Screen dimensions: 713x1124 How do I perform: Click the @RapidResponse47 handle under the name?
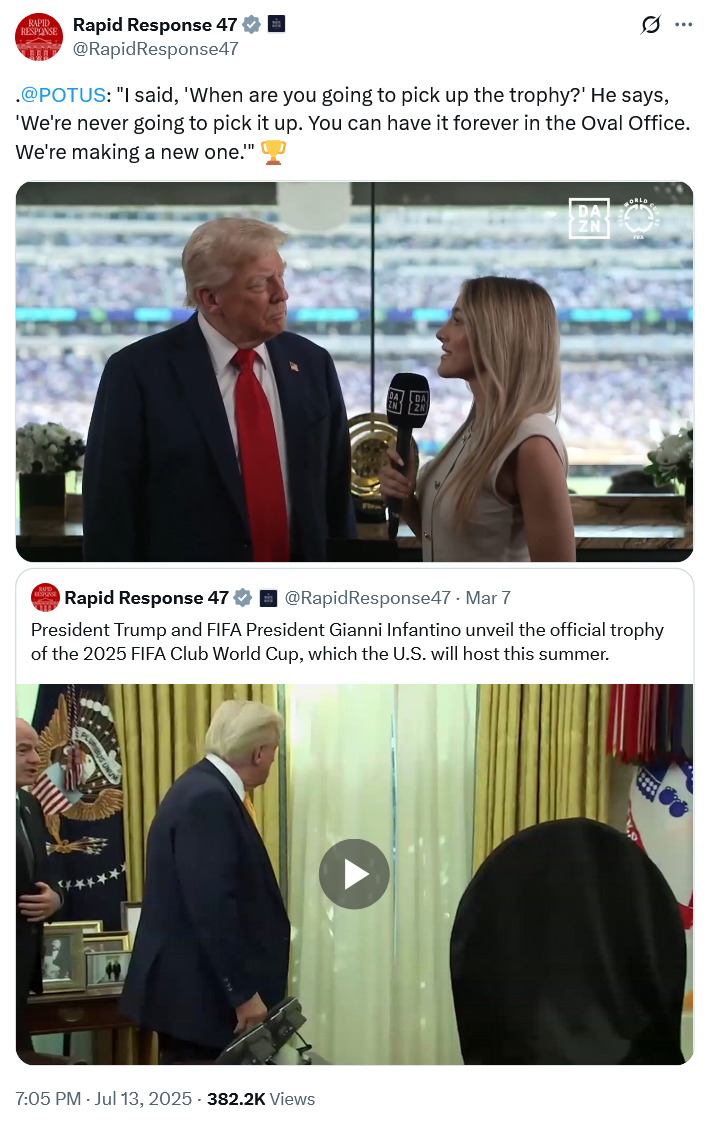tap(155, 49)
